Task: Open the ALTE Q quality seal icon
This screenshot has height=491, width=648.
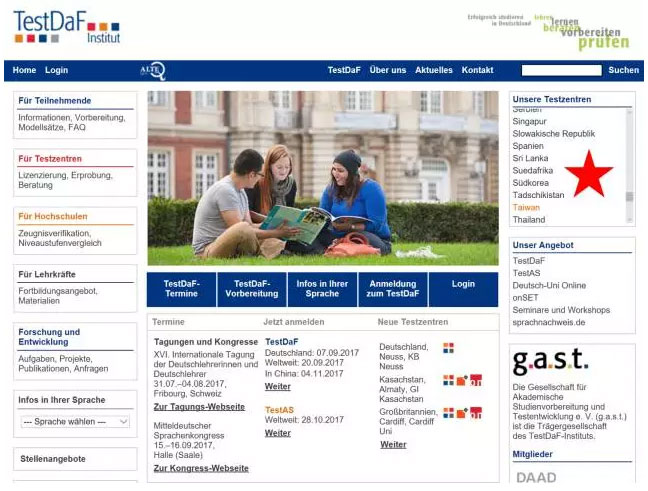Action: click(153, 71)
